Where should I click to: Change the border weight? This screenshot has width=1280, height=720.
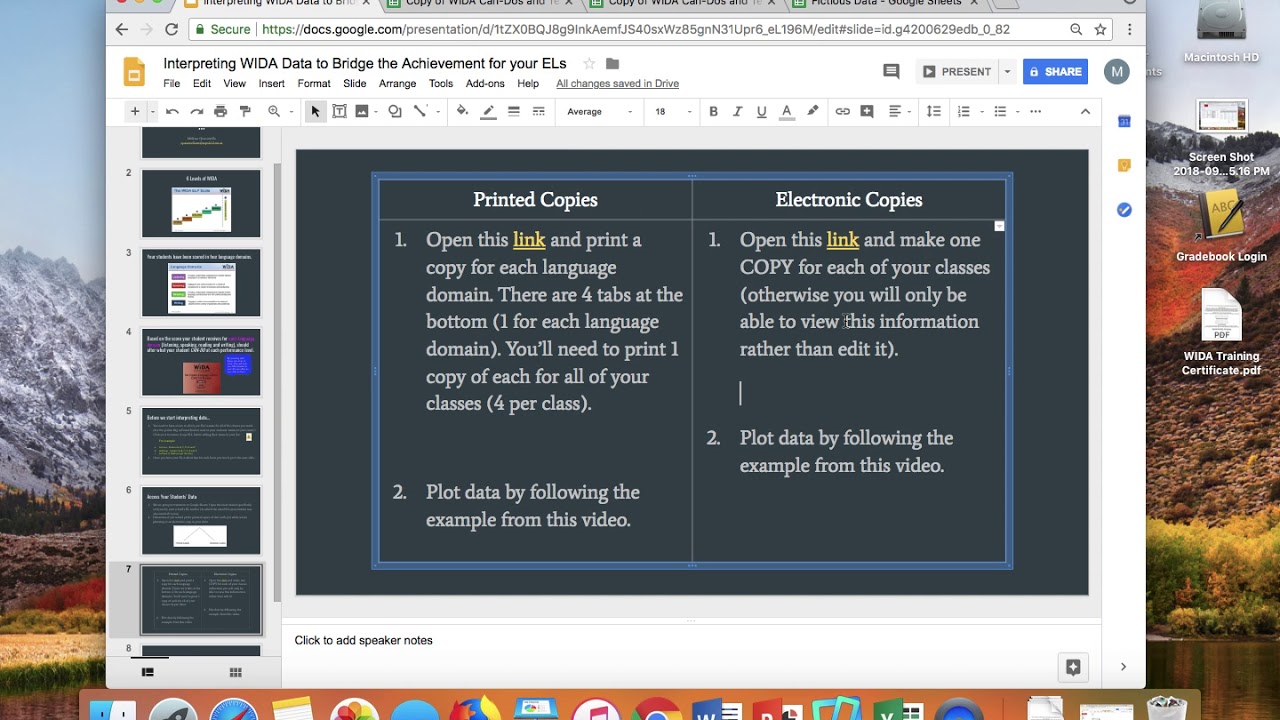coord(513,111)
